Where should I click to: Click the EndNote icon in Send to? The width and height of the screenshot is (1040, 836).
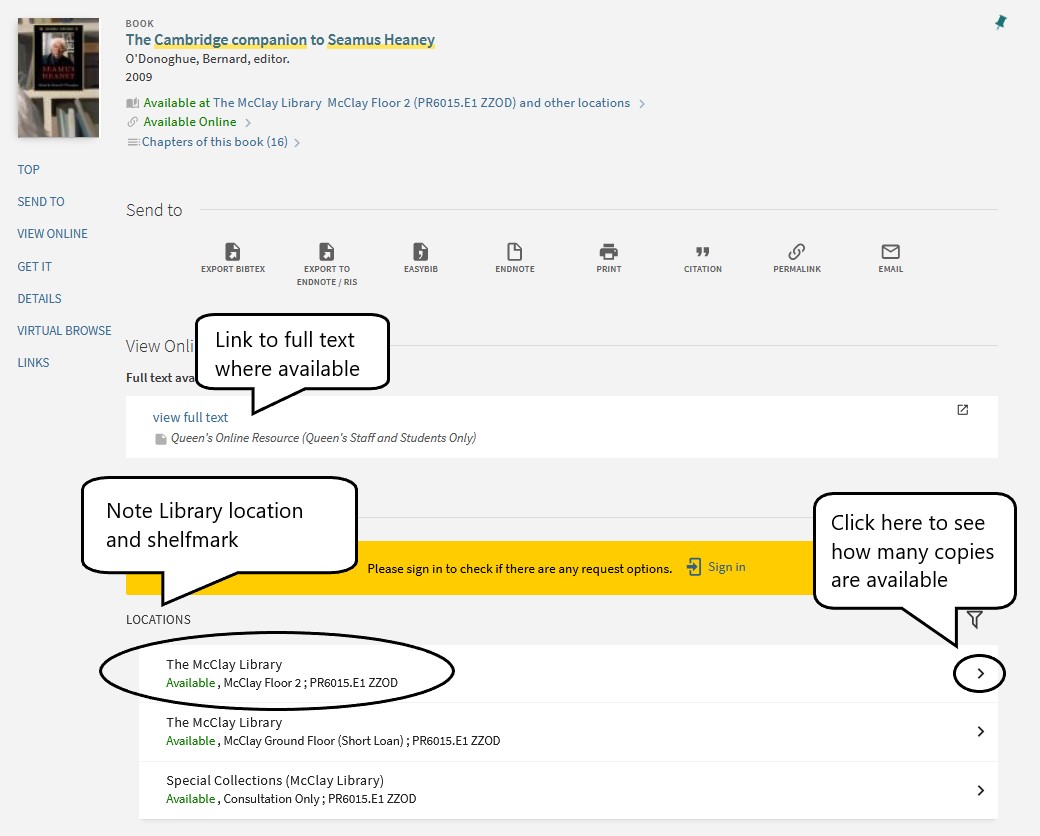tap(514, 252)
